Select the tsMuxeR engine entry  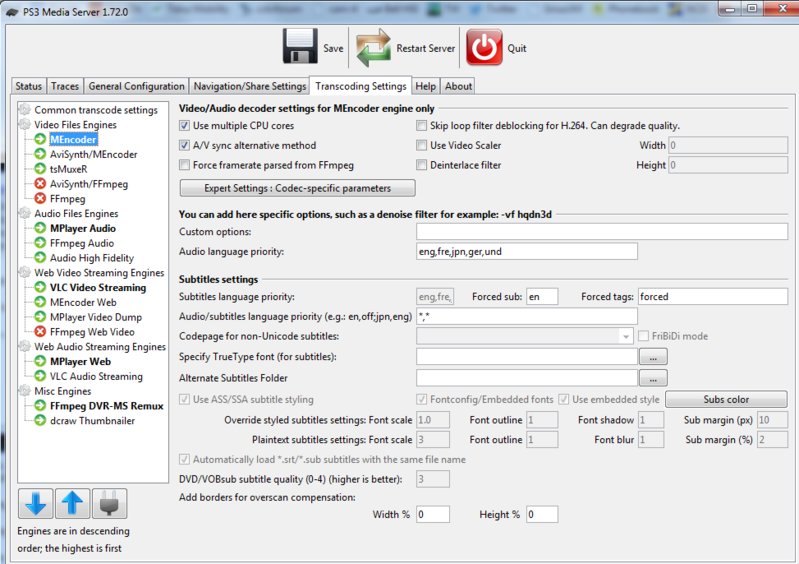(68, 169)
